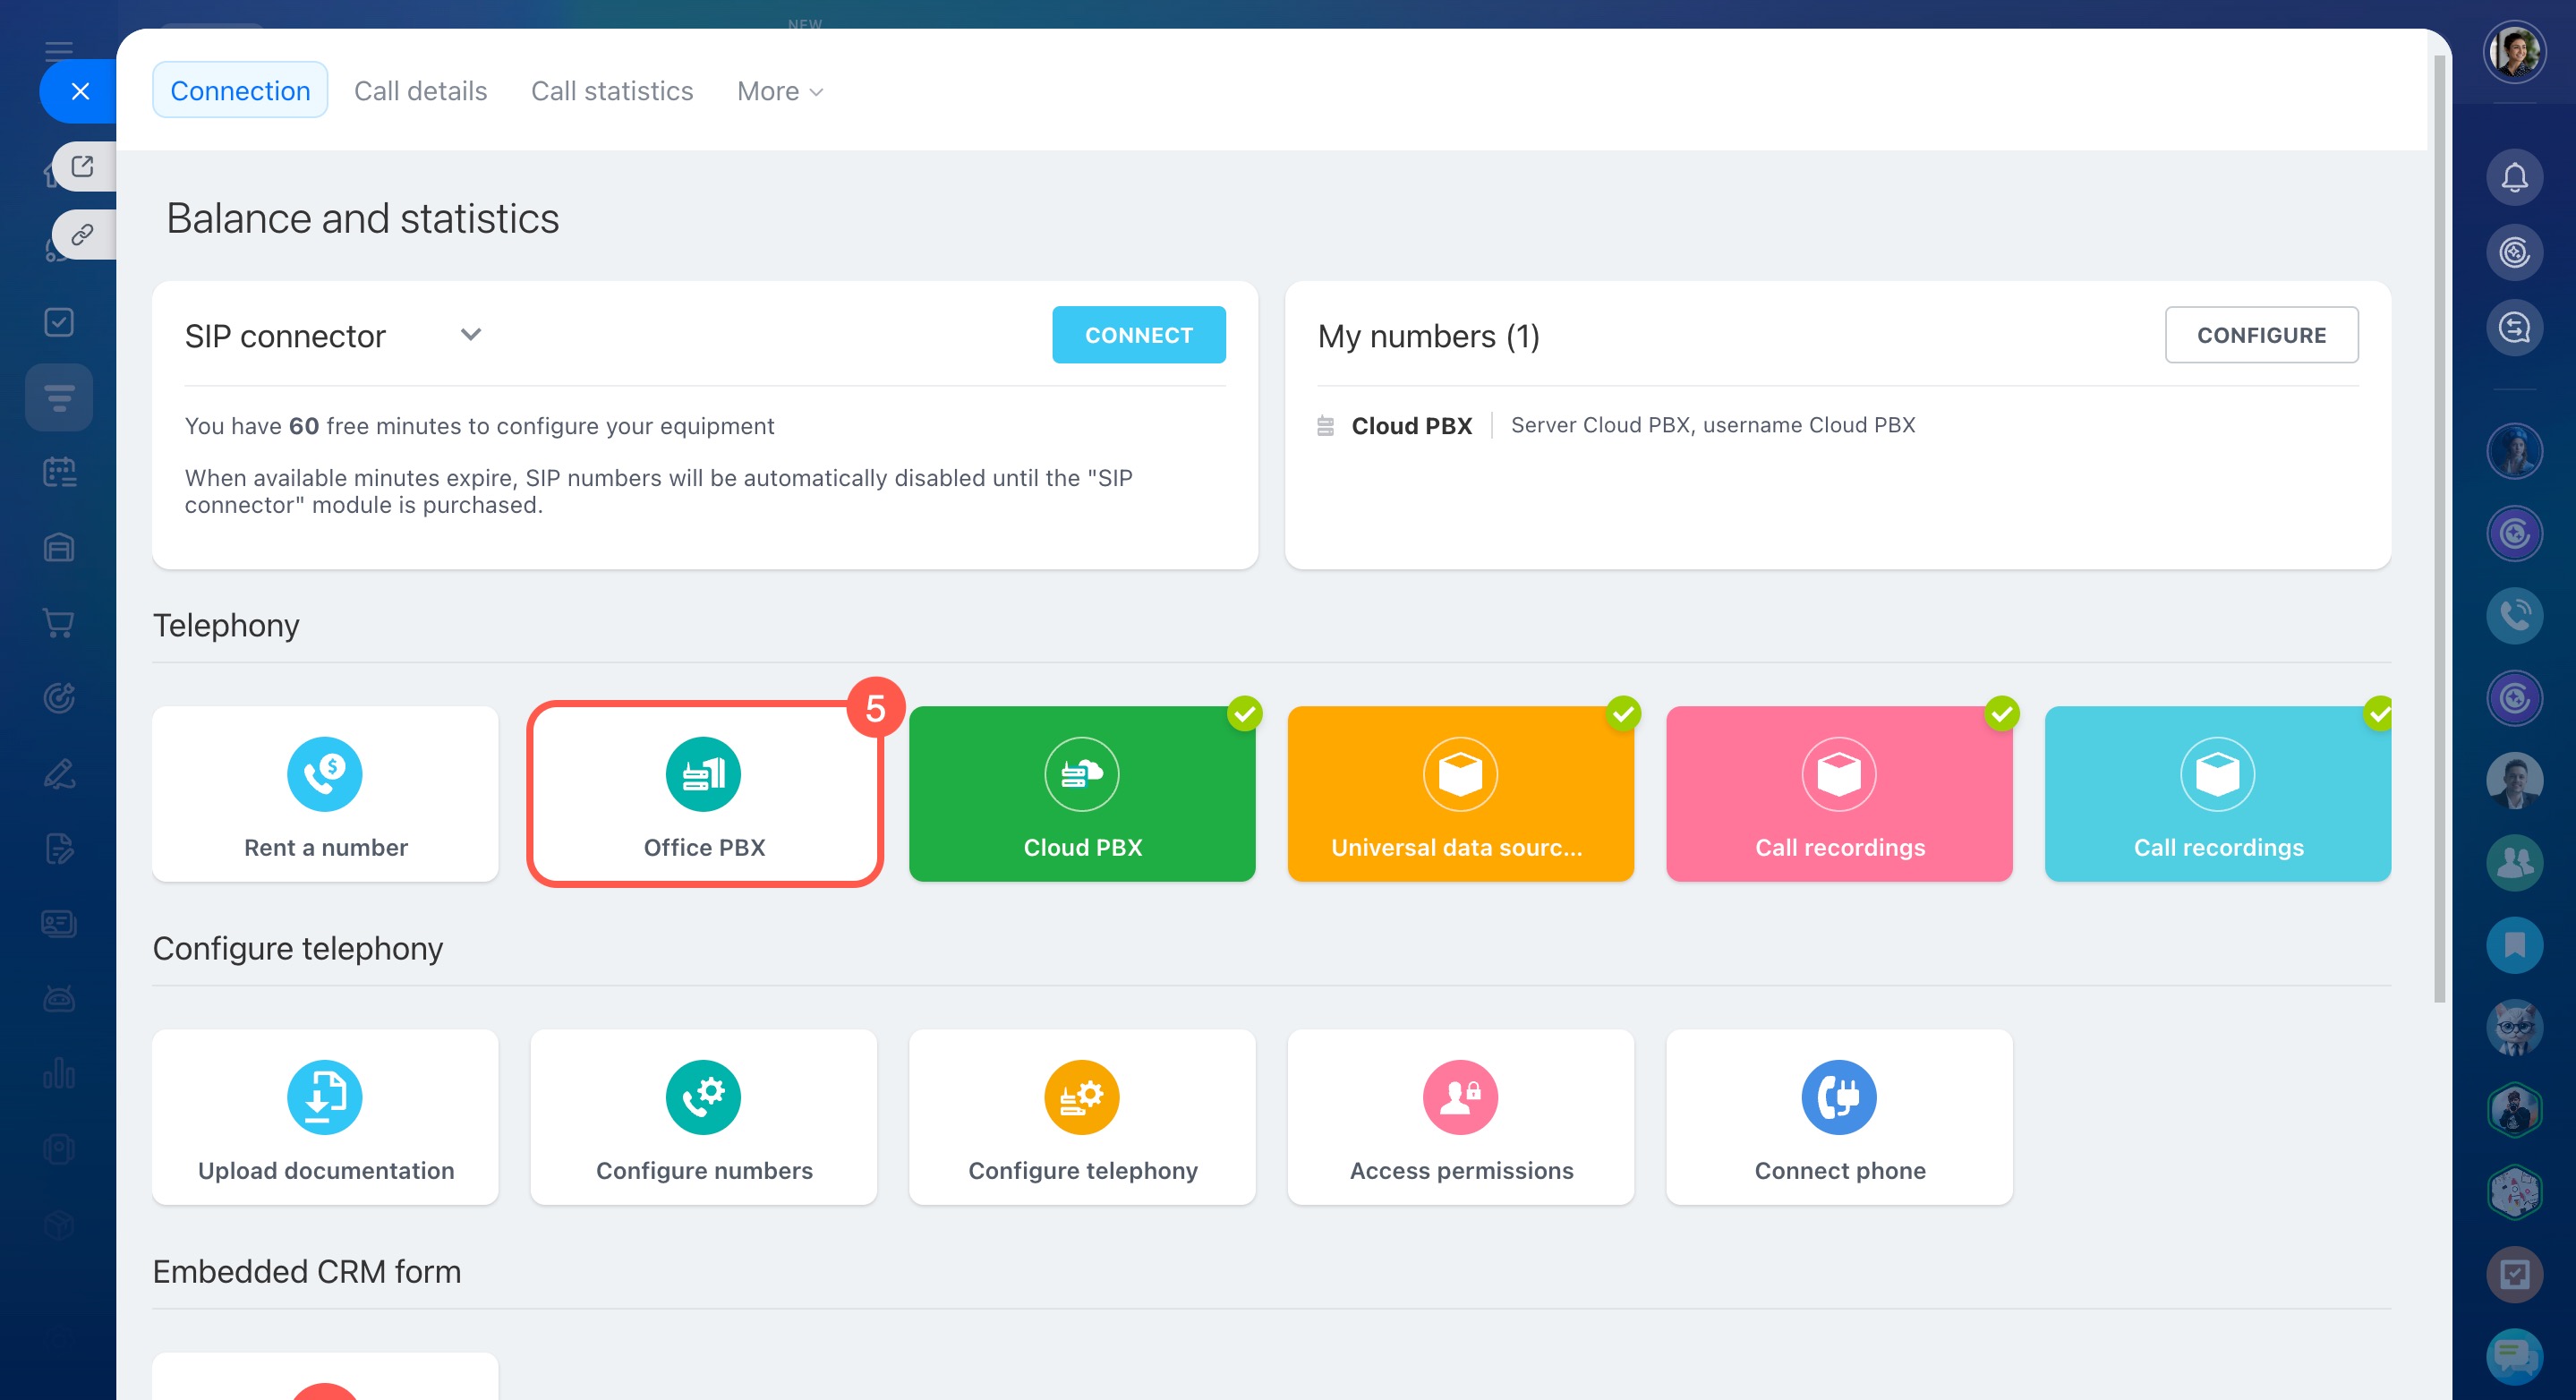Expand the SIP connector dropdown

point(471,335)
